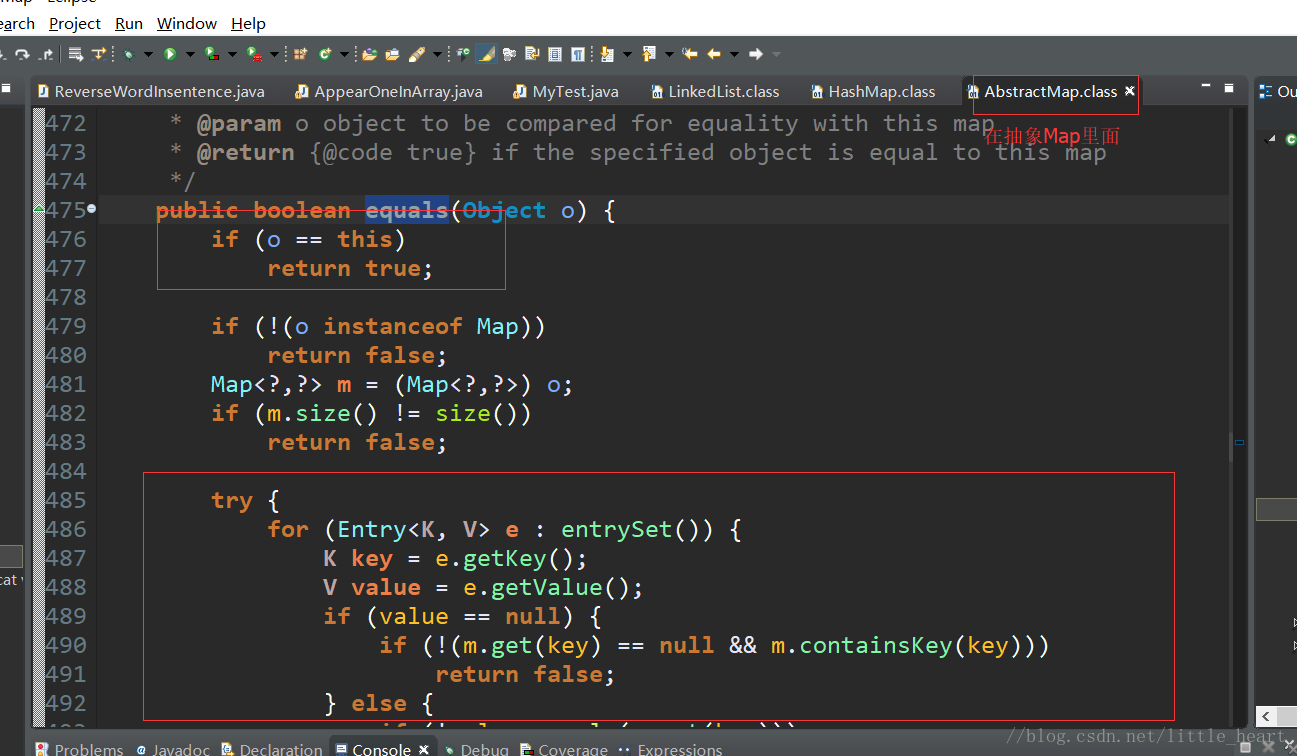Screen dimensions: 1297x756
Task: Click the New Java Class icon
Action: (x=324, y=53)
